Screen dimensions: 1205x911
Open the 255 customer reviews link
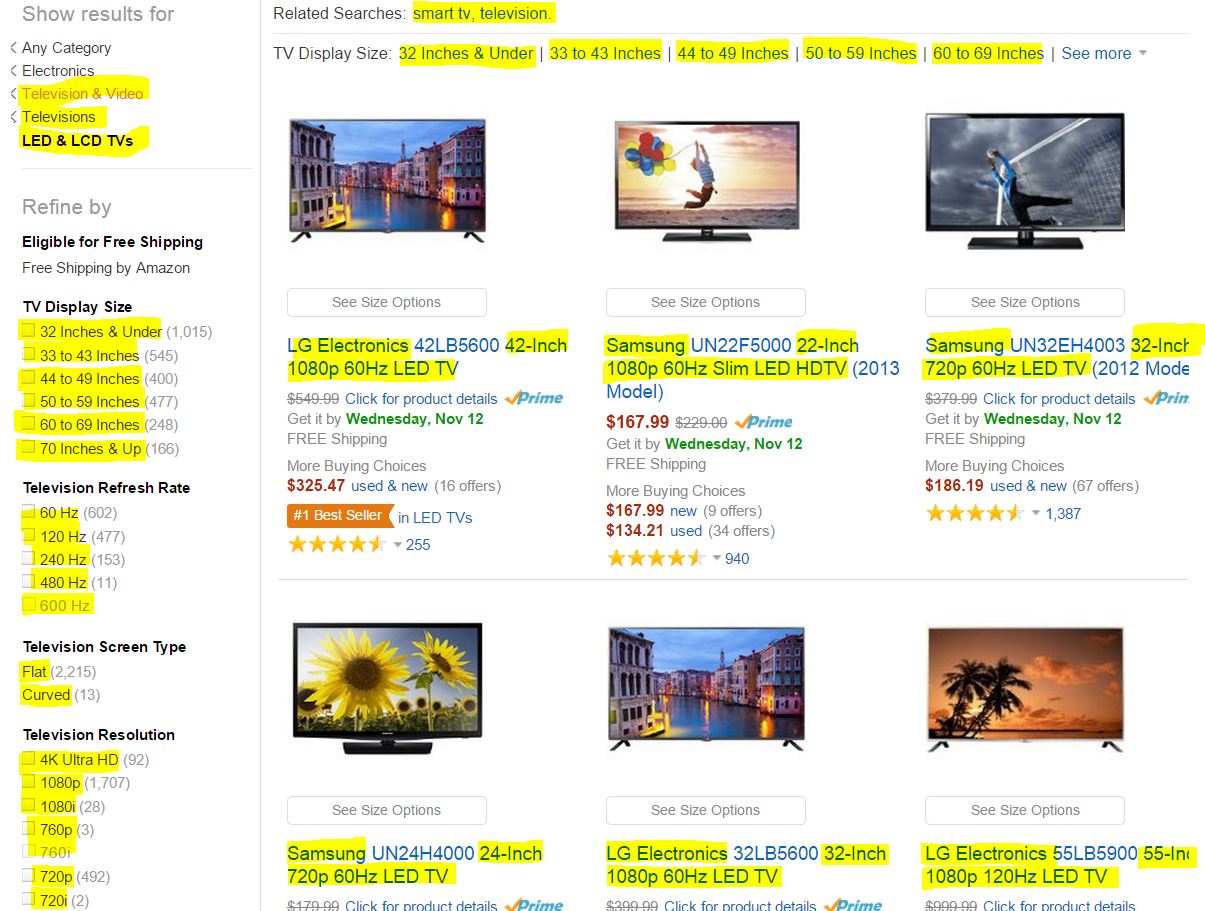tap(418, 545)
